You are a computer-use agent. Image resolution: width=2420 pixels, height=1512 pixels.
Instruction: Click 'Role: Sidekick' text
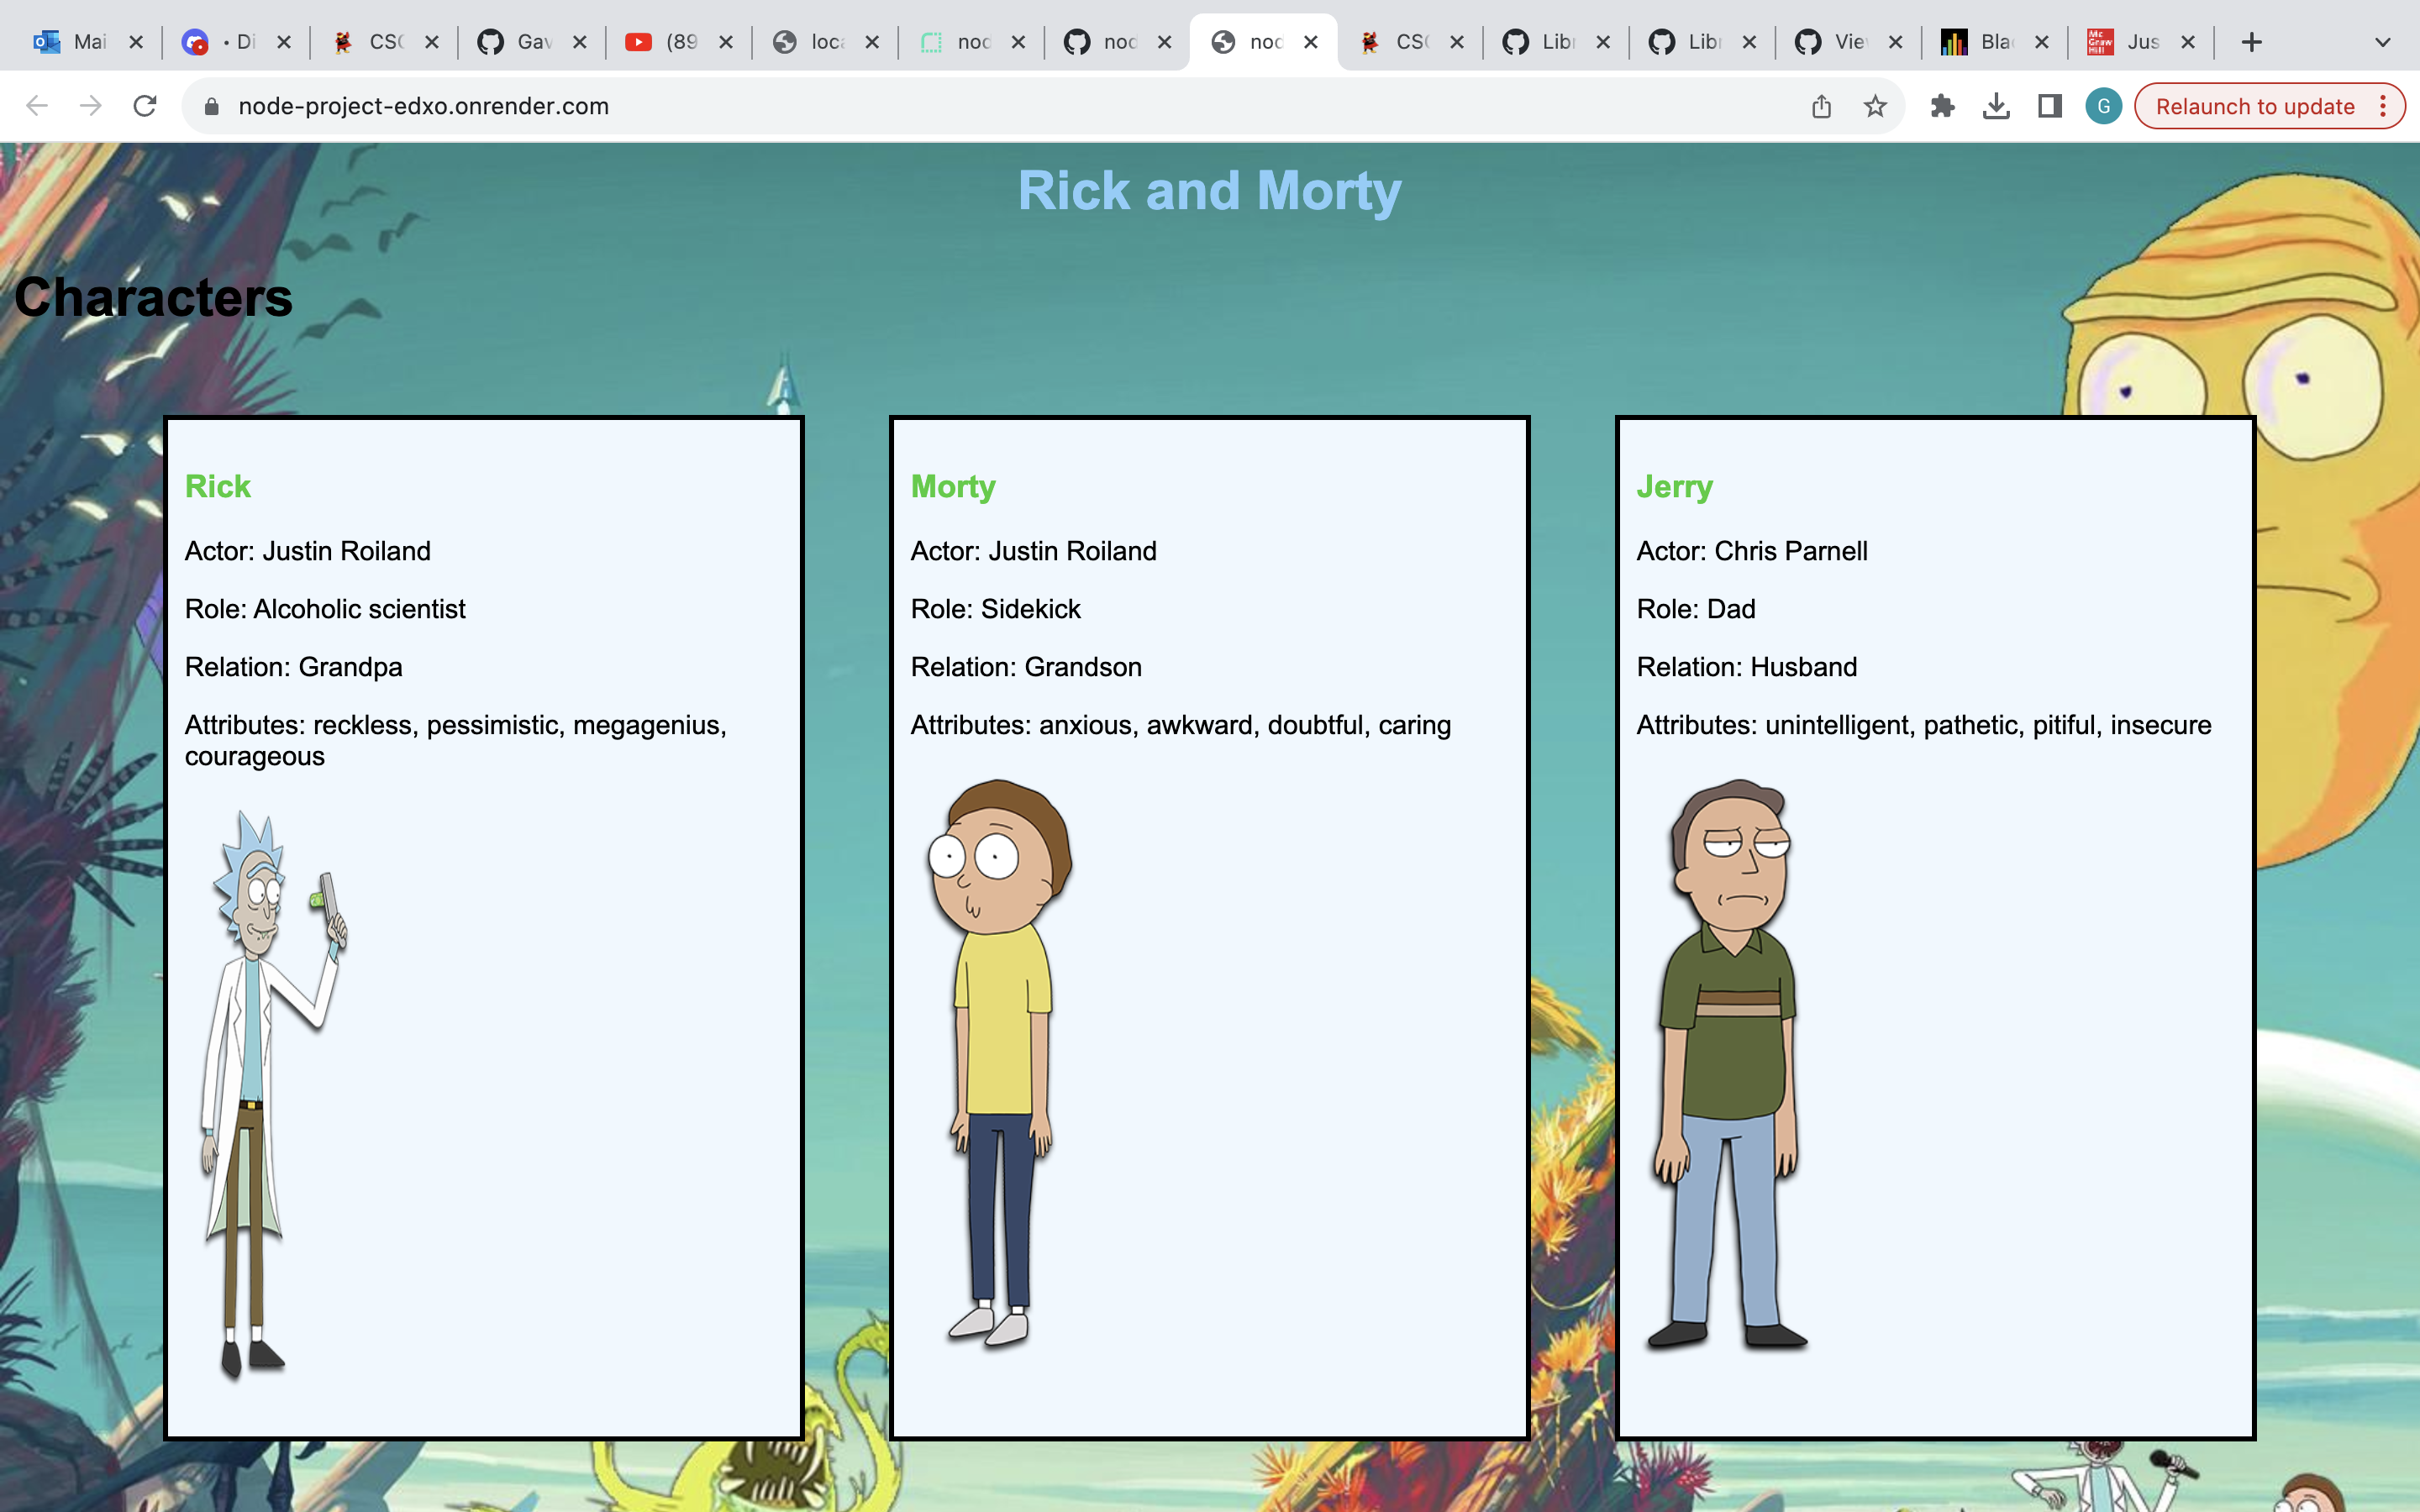(996, 609)
